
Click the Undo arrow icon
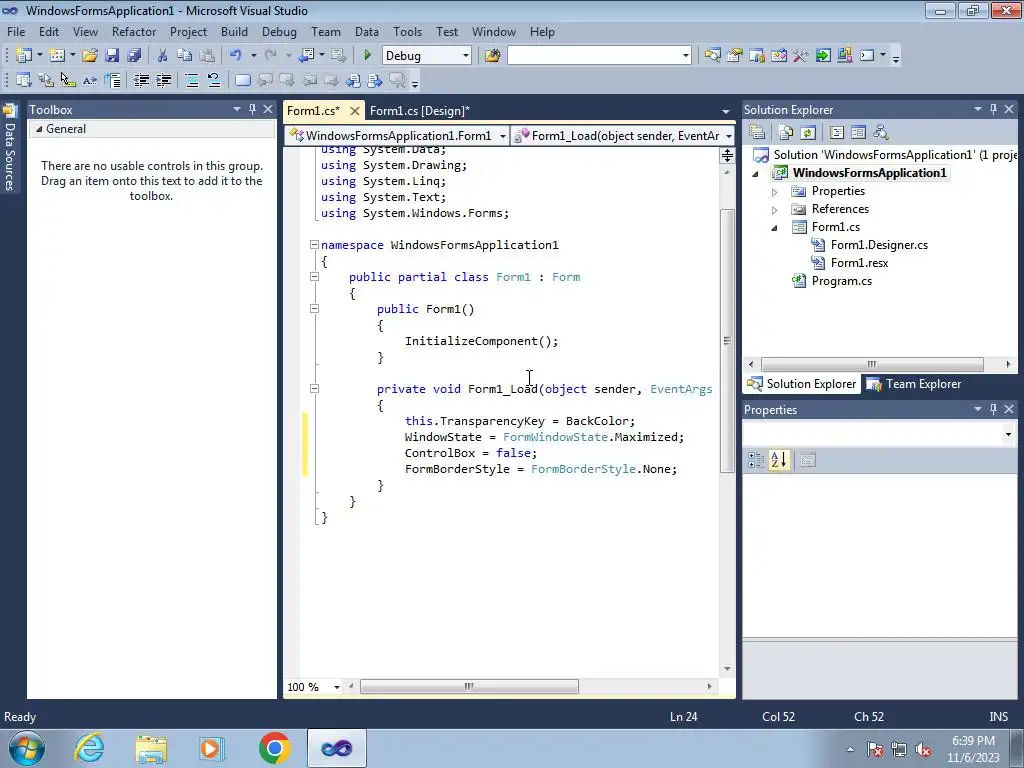236,56
